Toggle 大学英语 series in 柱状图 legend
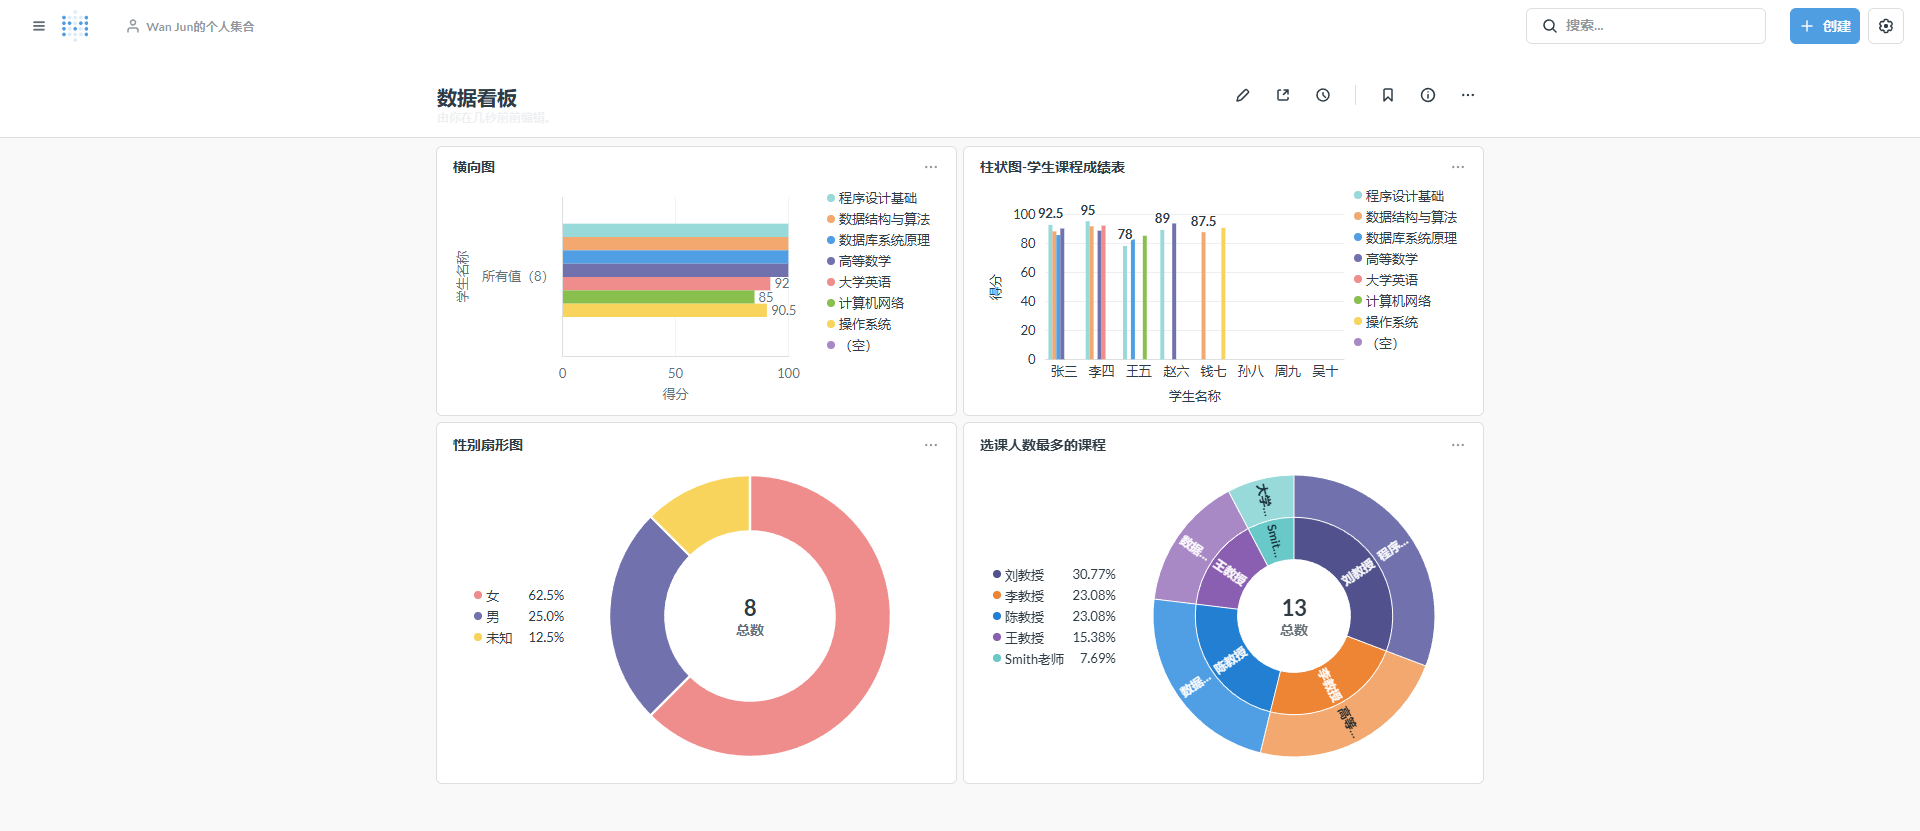The width and height of the screenshot is (1920, 831). point(1391,280)
